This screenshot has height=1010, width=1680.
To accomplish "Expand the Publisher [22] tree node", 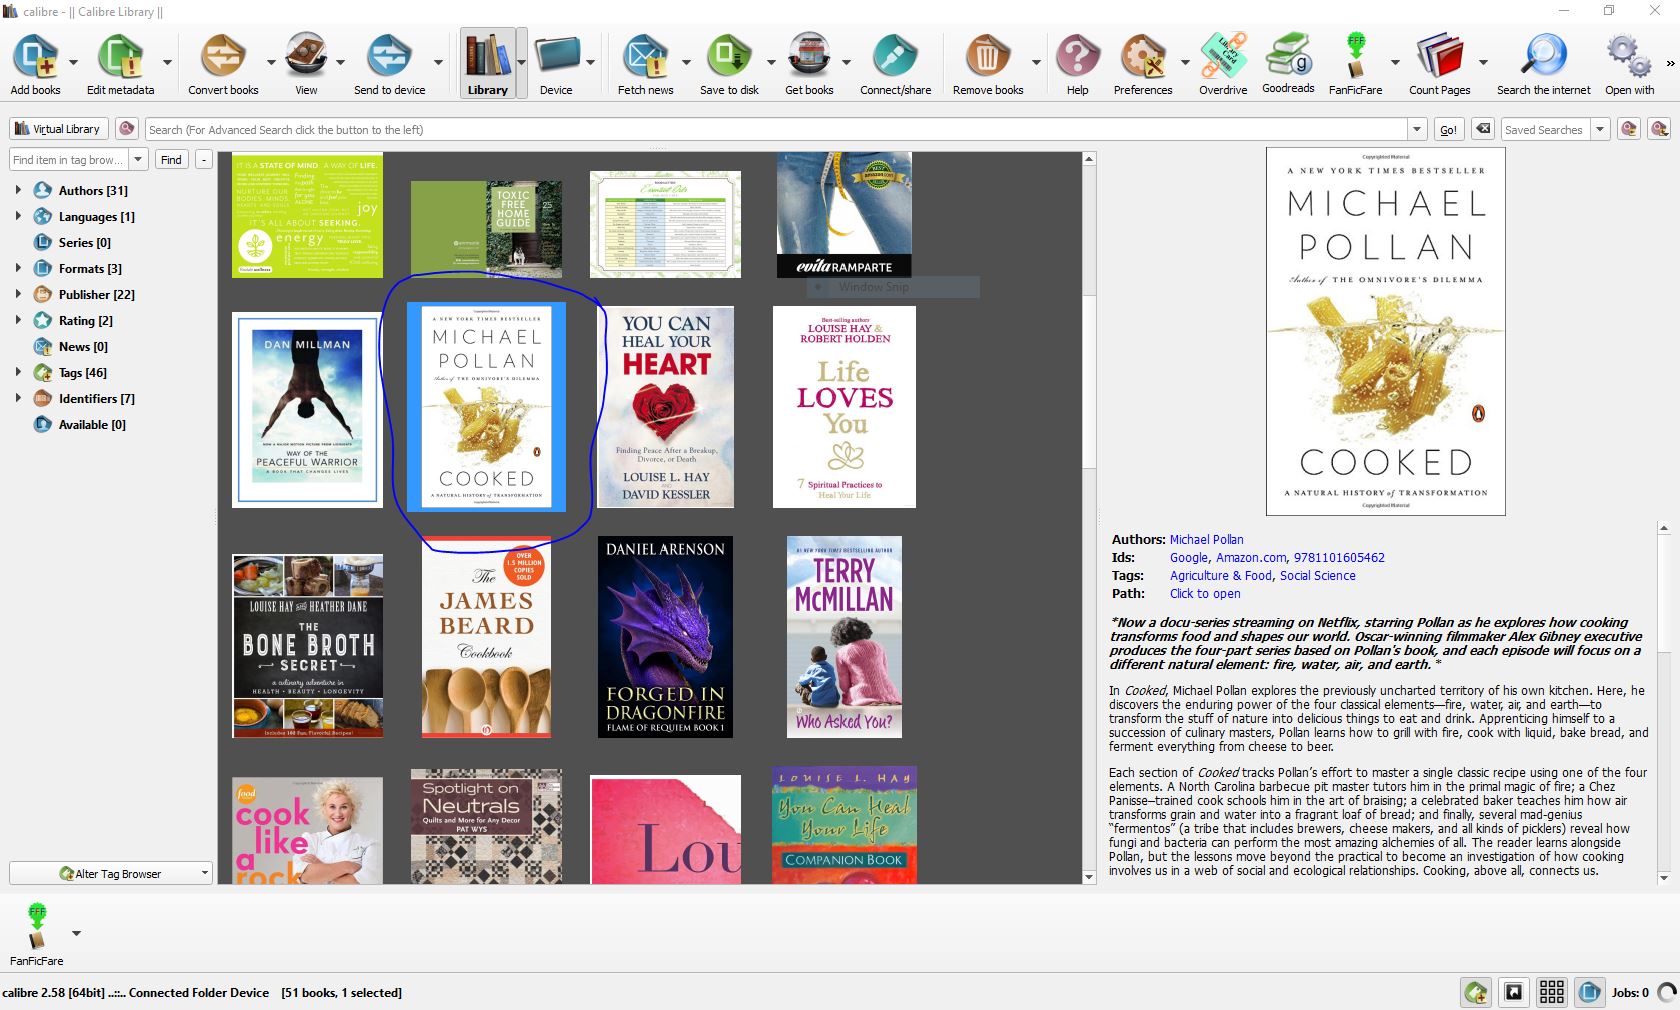I will pyautogui.click(x=17, y=294).
